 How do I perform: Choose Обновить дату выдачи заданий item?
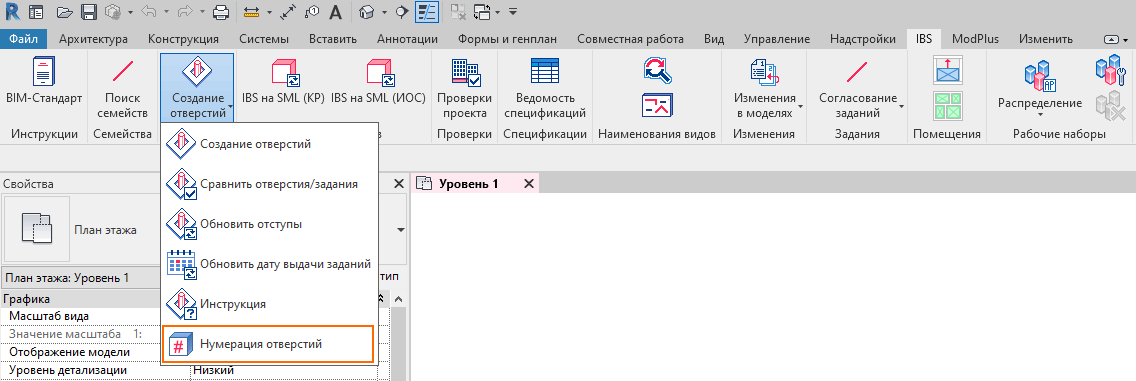270,264
